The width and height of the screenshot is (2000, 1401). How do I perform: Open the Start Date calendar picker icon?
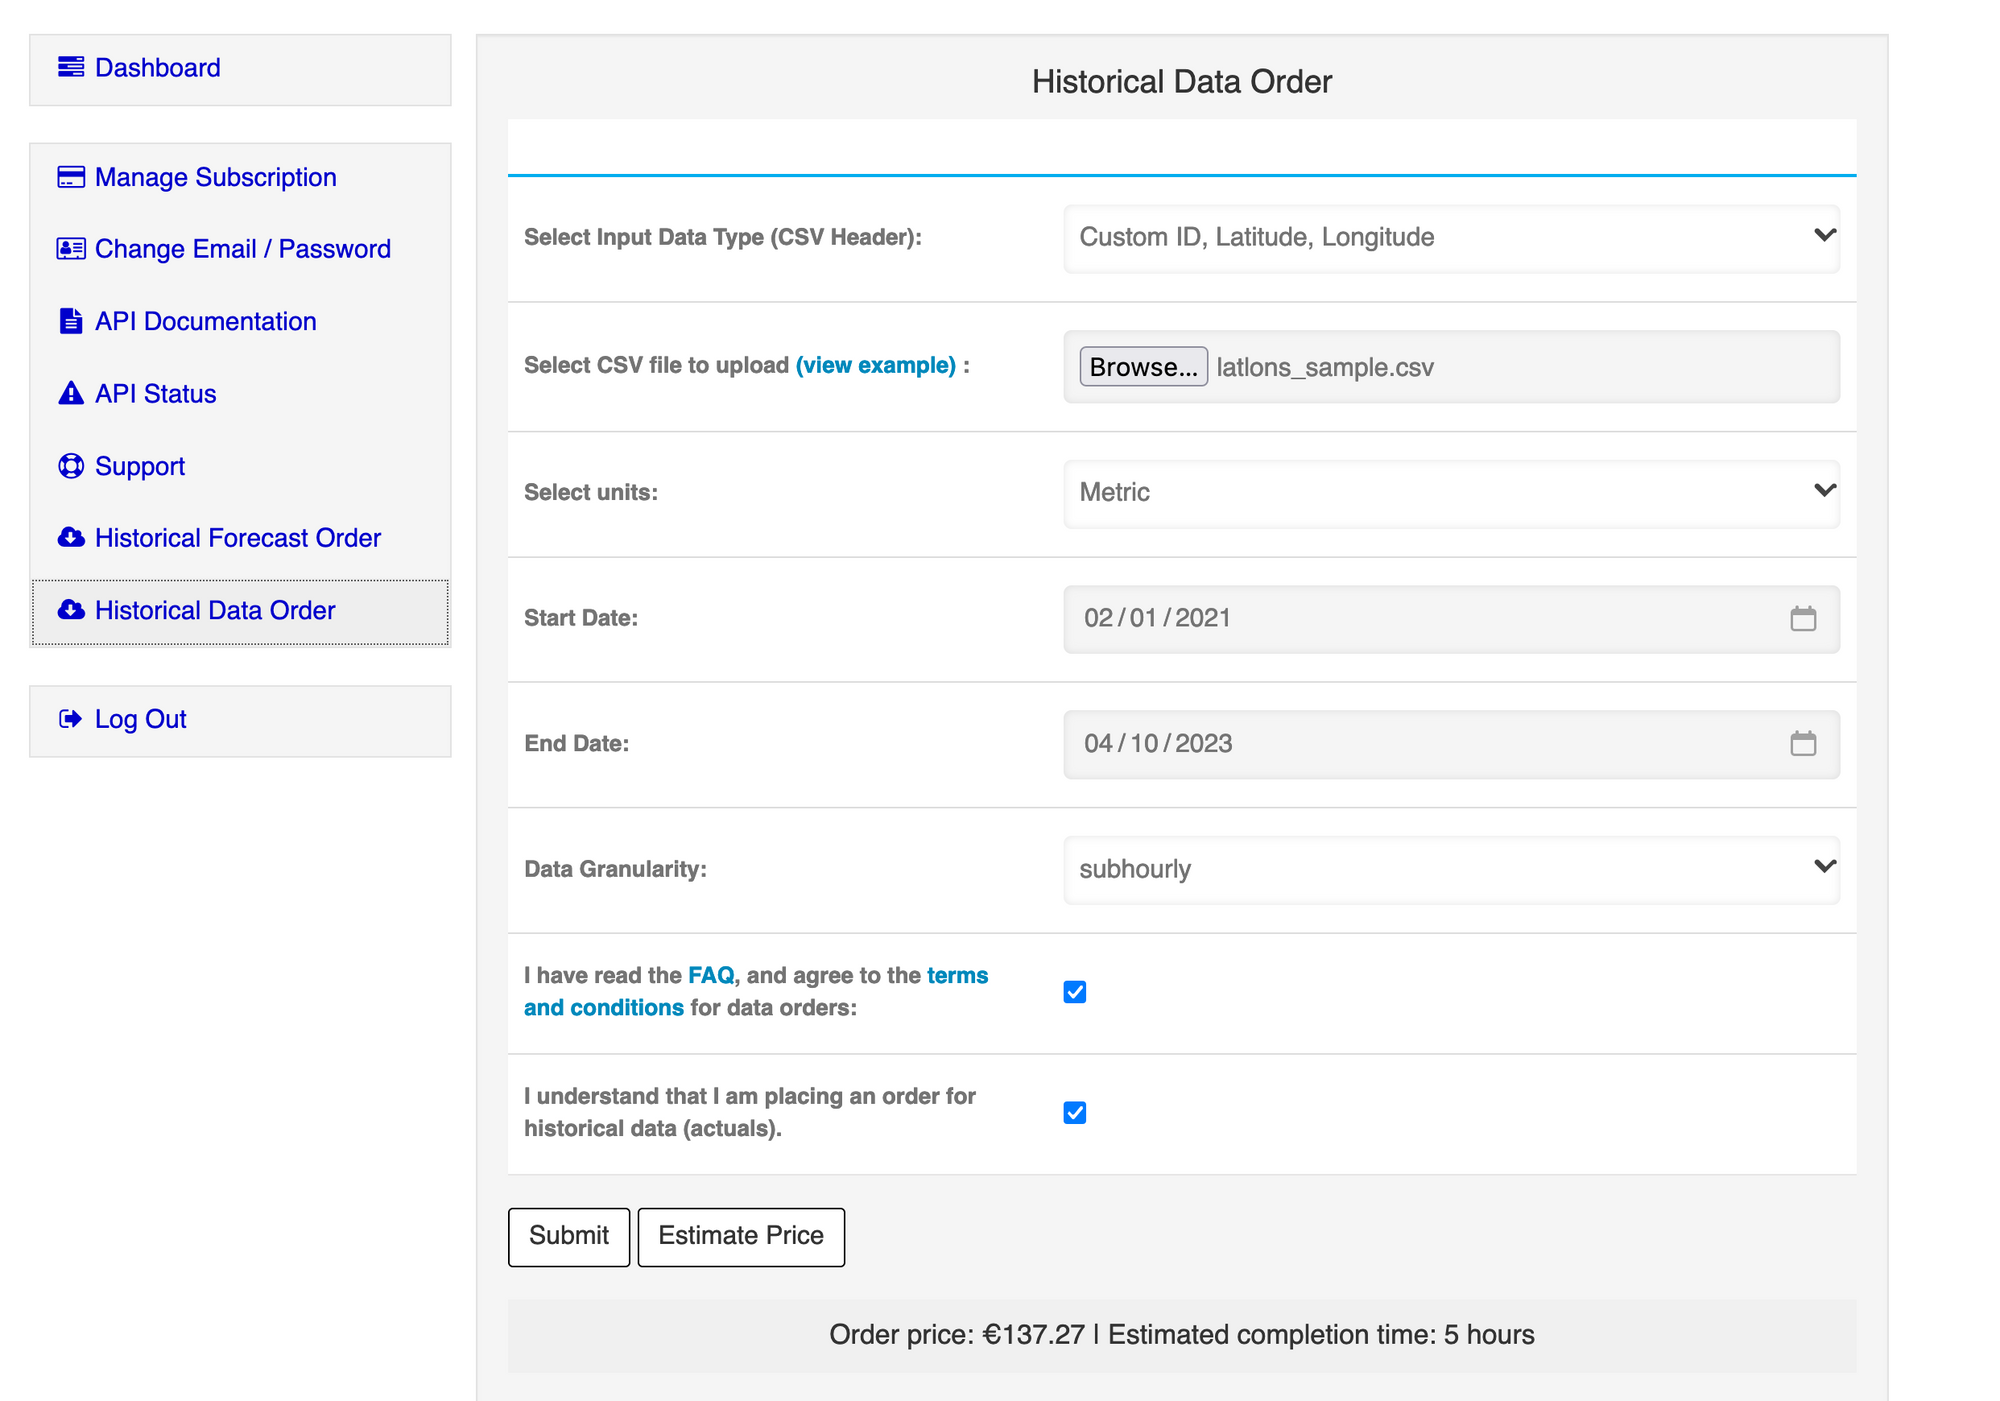[1803, 619]
